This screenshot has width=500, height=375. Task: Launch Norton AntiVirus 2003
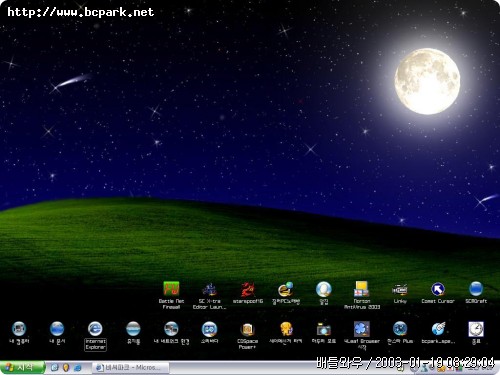[362, 289]
